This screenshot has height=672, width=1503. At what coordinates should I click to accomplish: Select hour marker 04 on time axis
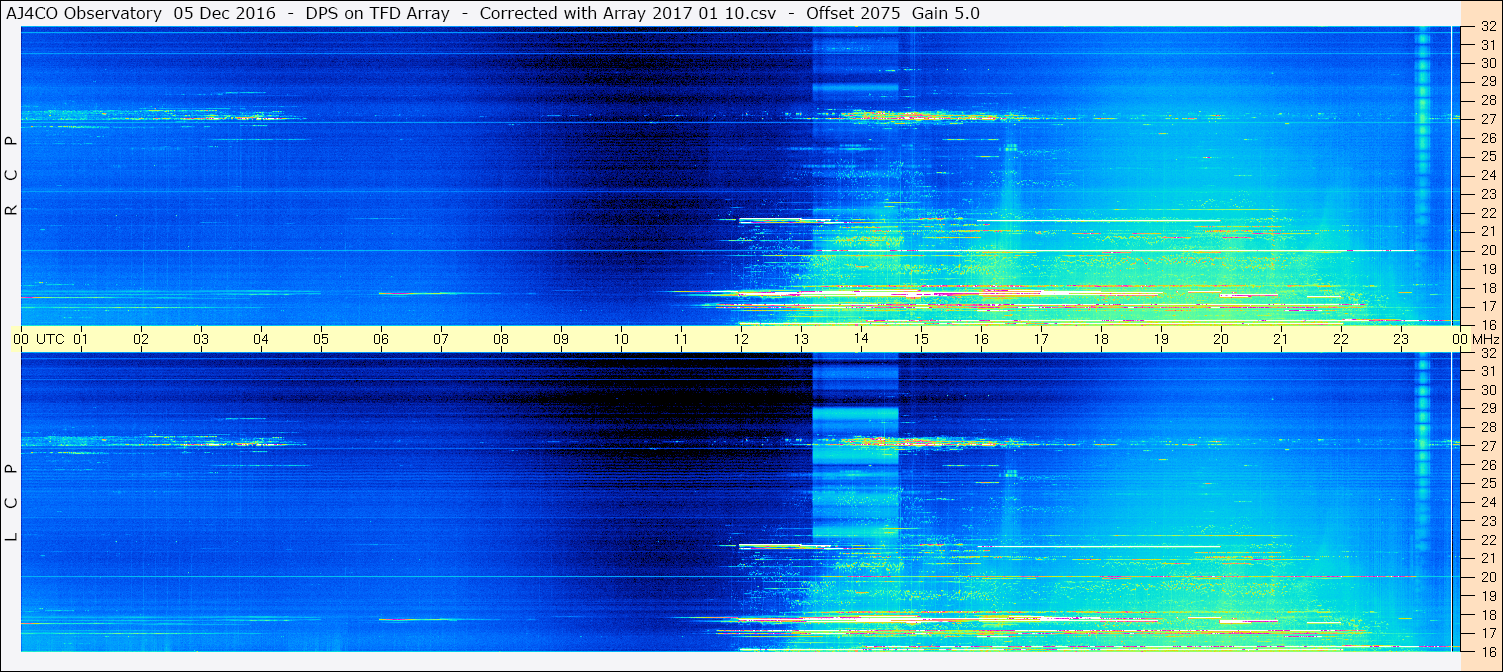click(261, 339)
